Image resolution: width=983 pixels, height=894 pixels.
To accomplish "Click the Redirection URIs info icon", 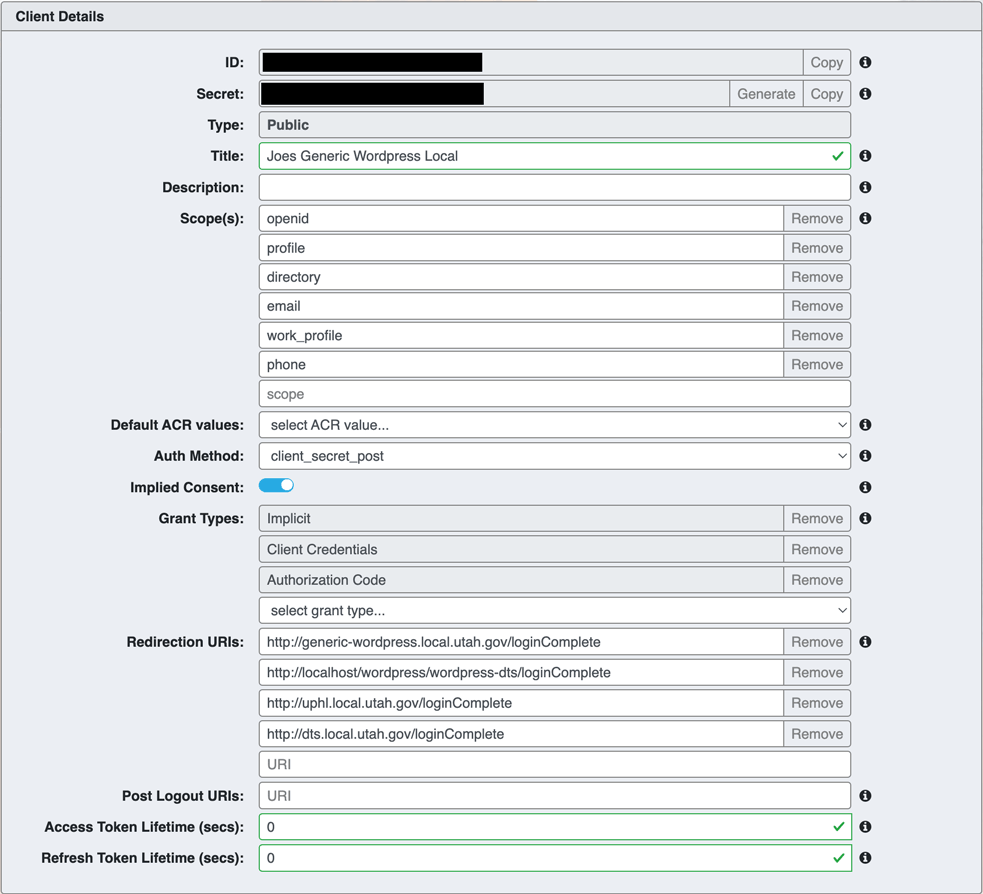I will coord(865,642).
